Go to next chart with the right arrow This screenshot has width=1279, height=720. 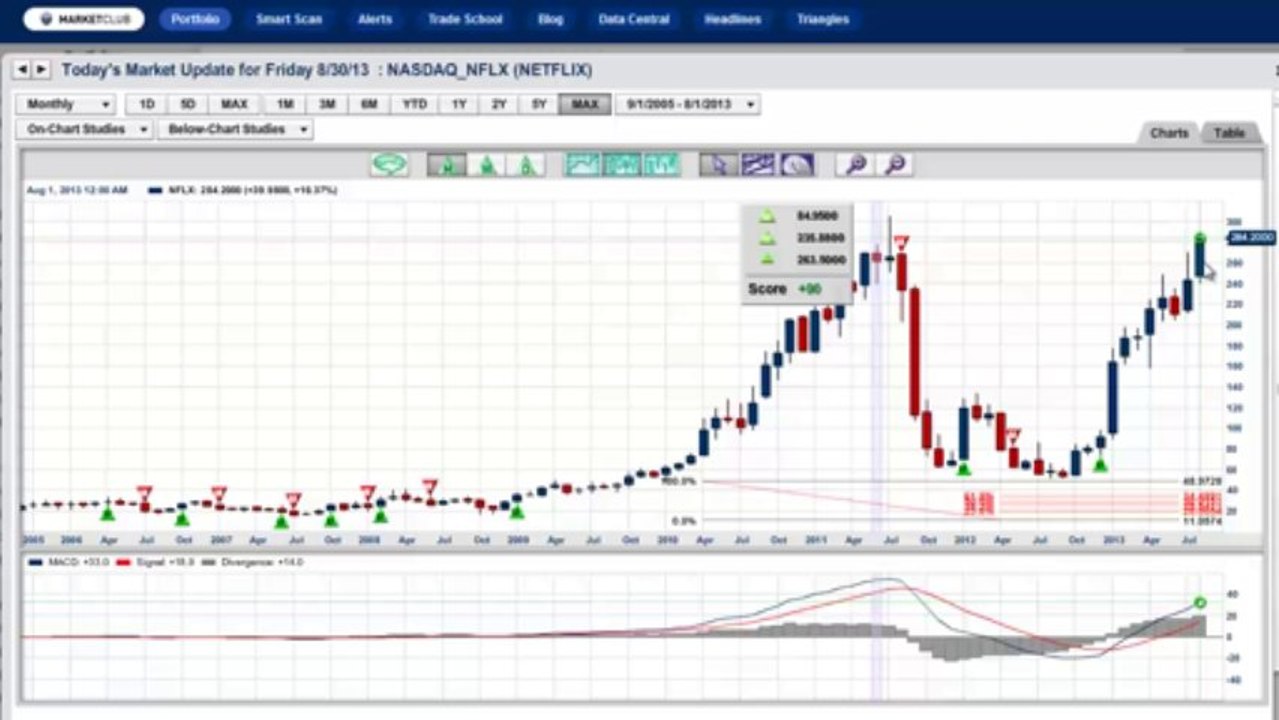(41, 69)
